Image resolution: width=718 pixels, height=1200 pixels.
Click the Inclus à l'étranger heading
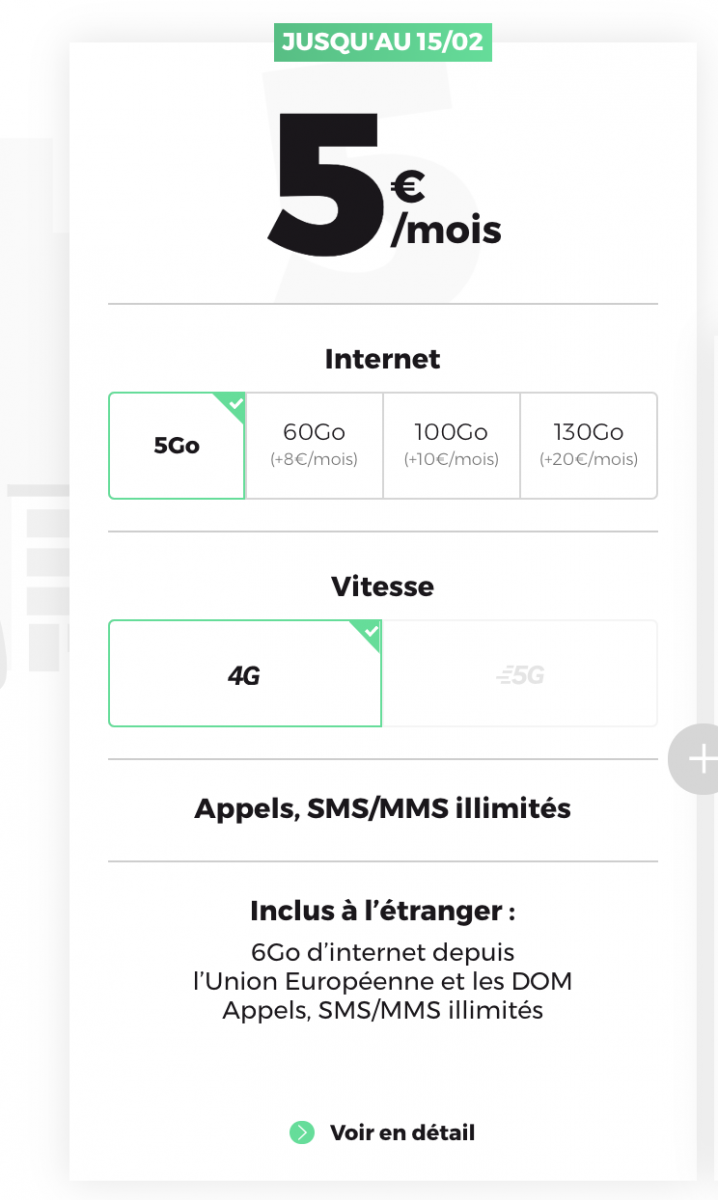383,911
